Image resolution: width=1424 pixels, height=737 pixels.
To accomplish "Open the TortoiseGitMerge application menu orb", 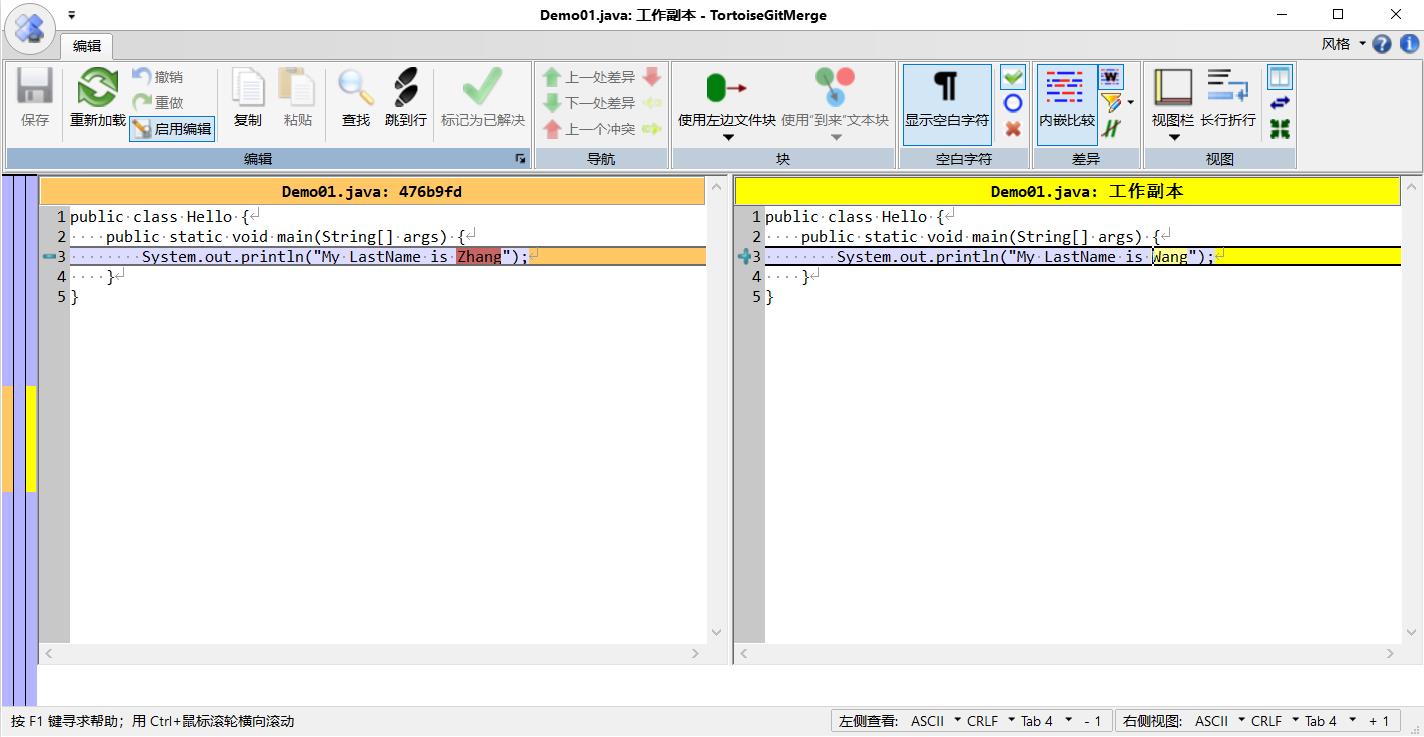I will pyautogui.click(x=29, y=29).
